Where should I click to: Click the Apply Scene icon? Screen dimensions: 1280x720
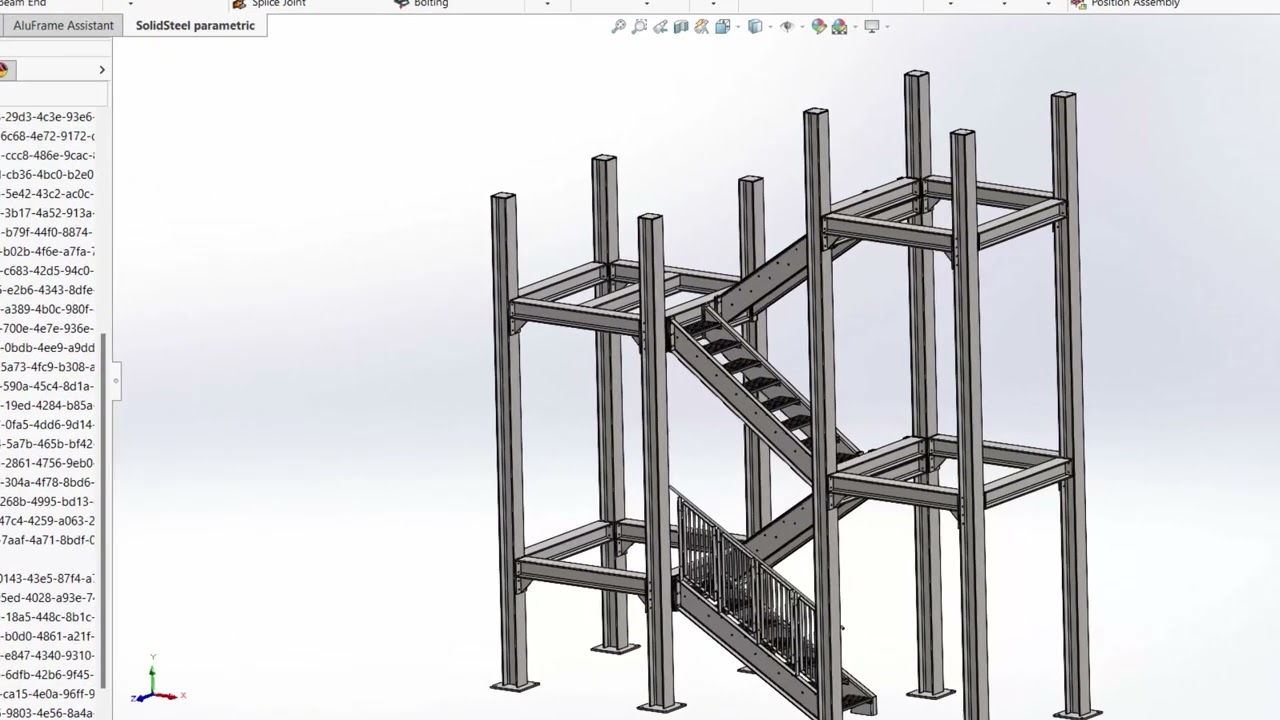839,27
